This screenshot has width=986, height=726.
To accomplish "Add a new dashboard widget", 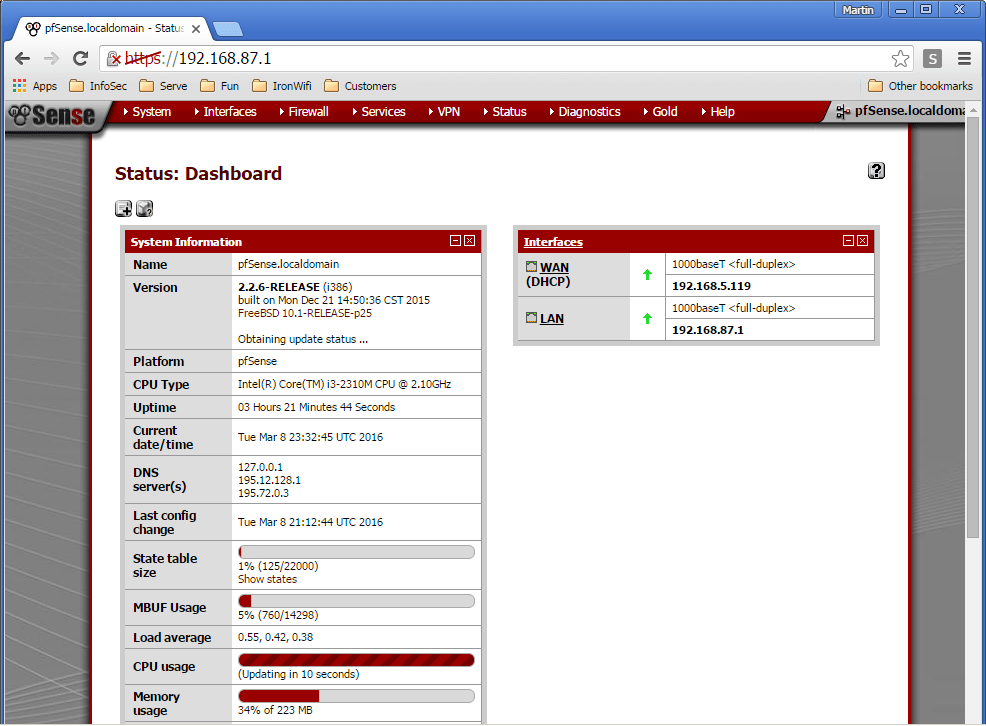I will [123, 208].
